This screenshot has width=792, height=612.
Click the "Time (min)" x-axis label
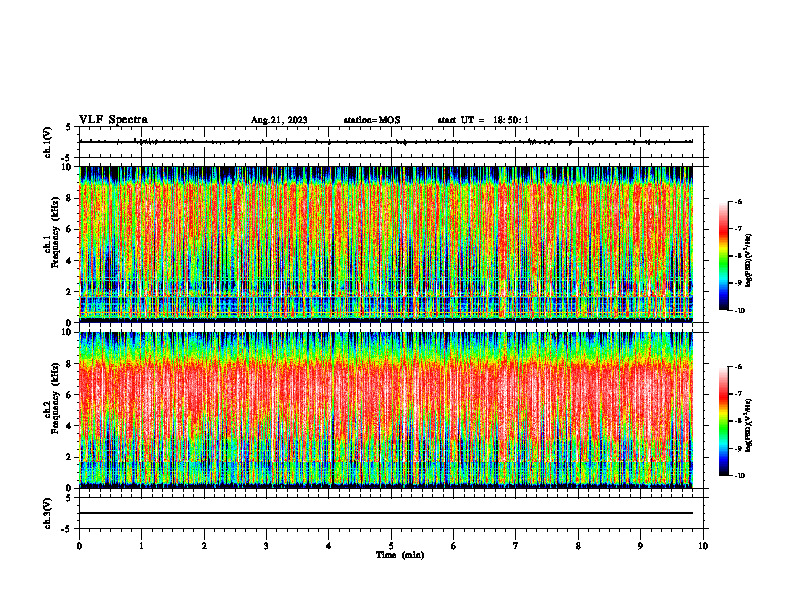point(400,555)
